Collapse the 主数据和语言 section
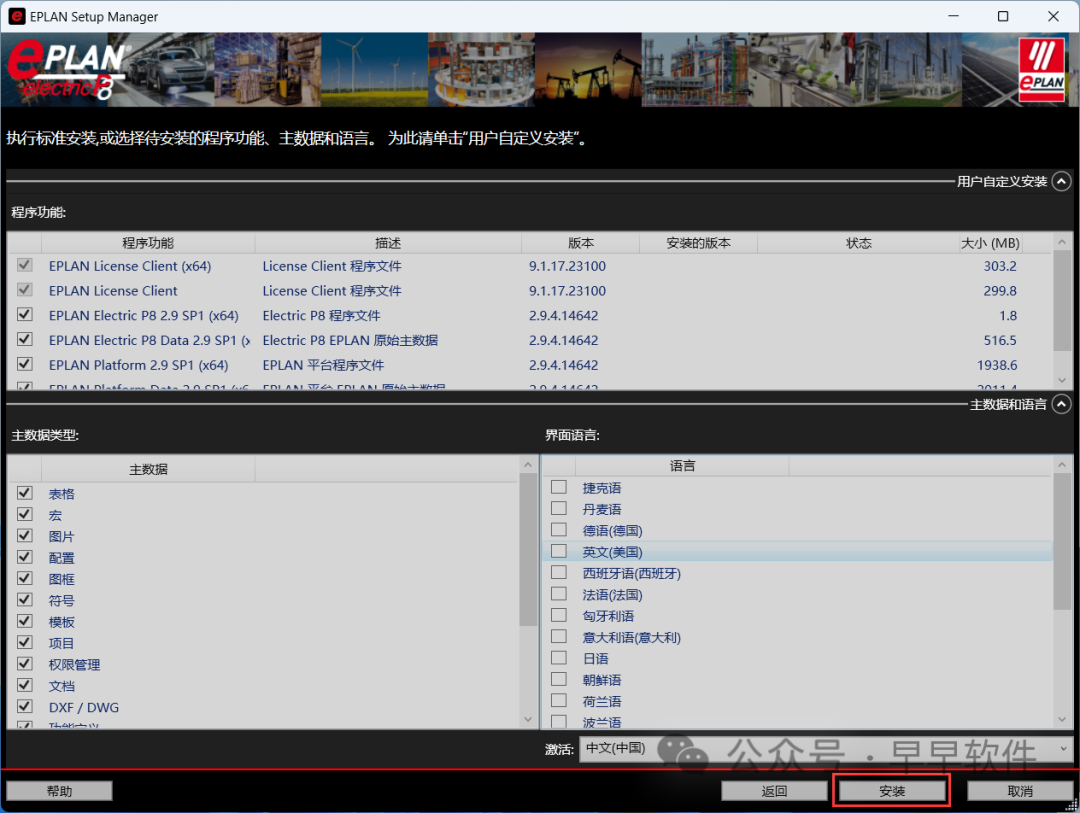1080x813 pixels. tap(1061, 404)
